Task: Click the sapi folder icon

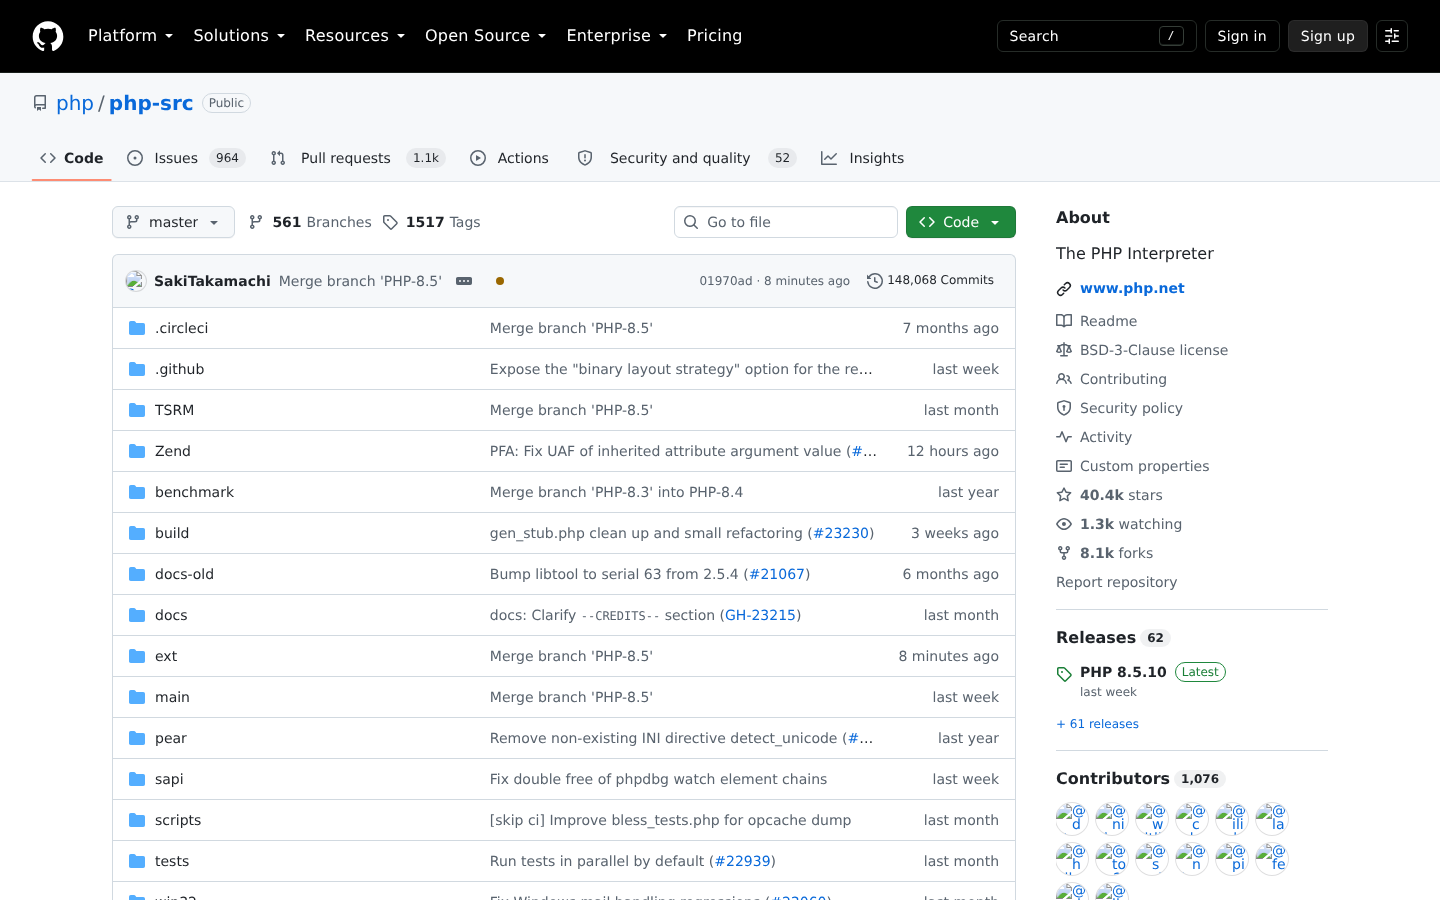Action: pyautogui.click(x=137, y=779)
